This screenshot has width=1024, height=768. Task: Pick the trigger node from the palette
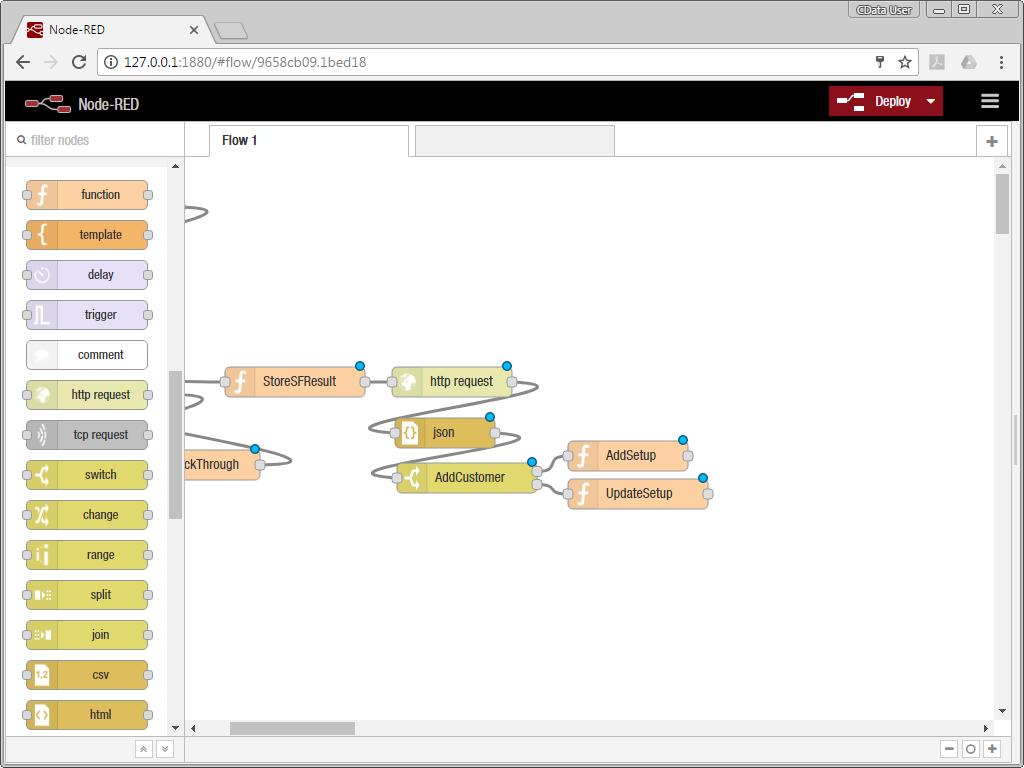click(x=87, y=315)
